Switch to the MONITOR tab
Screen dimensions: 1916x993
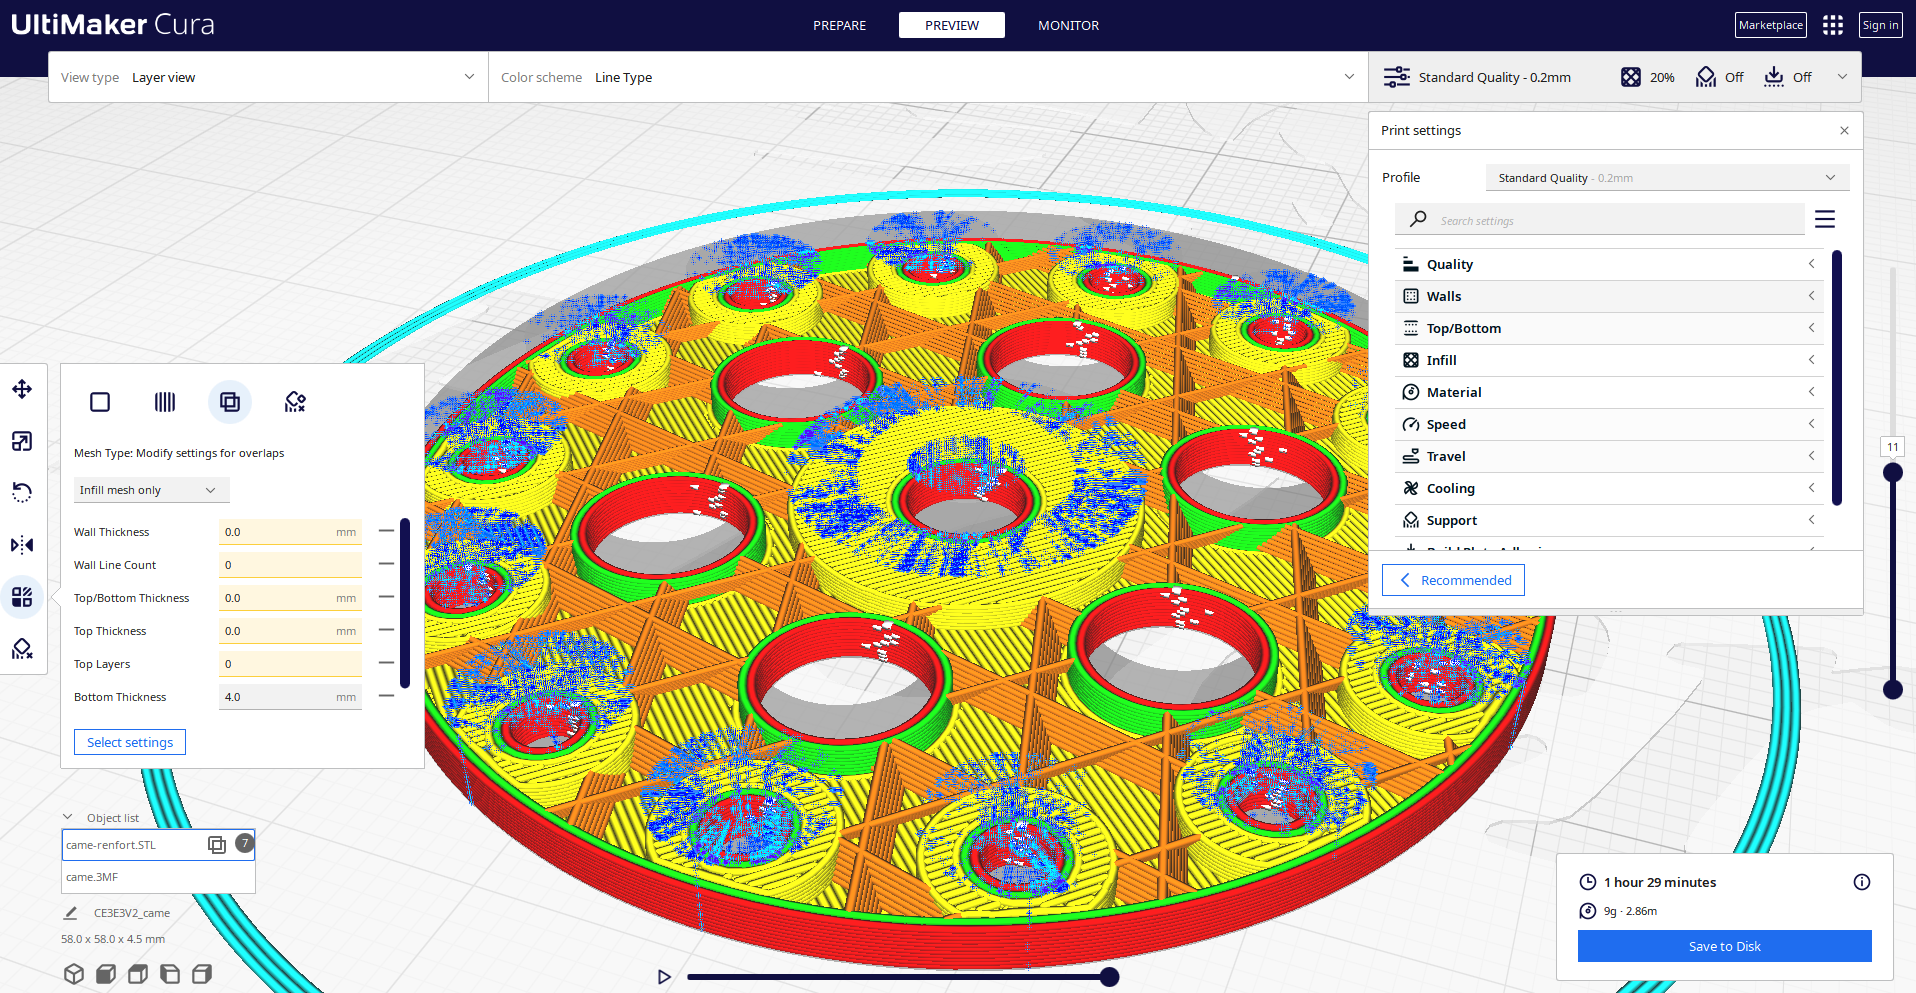click(x=1068, y=25)
